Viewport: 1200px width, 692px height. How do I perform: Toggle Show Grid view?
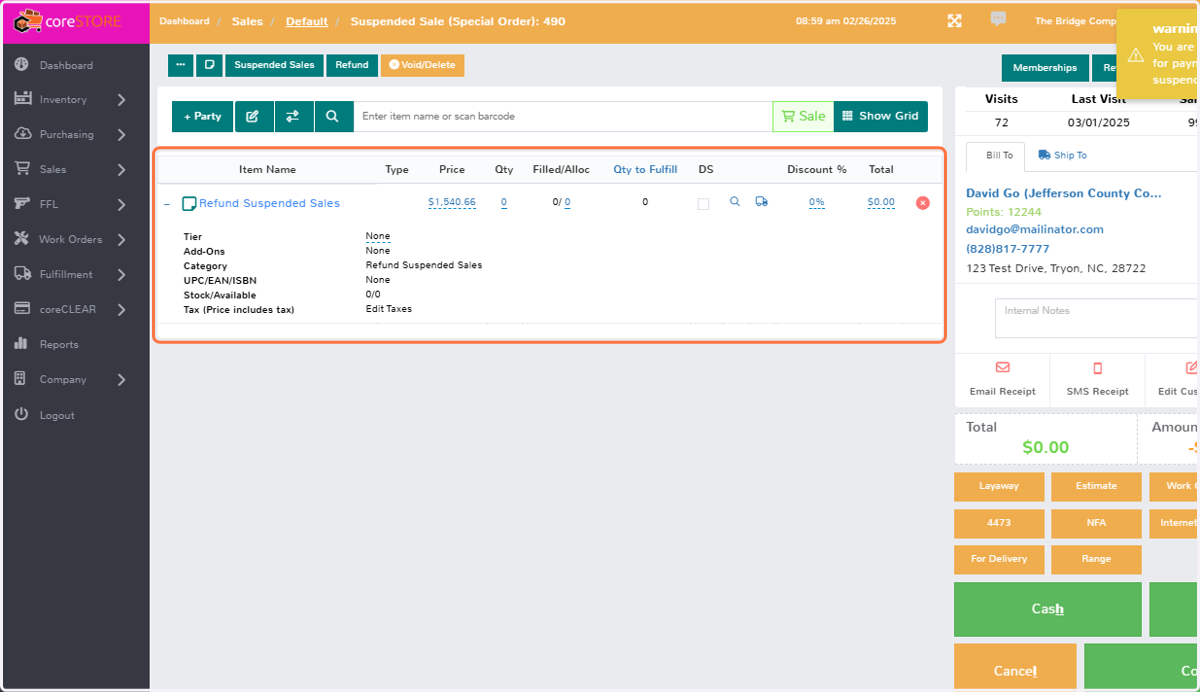click(x=881, y=116)
